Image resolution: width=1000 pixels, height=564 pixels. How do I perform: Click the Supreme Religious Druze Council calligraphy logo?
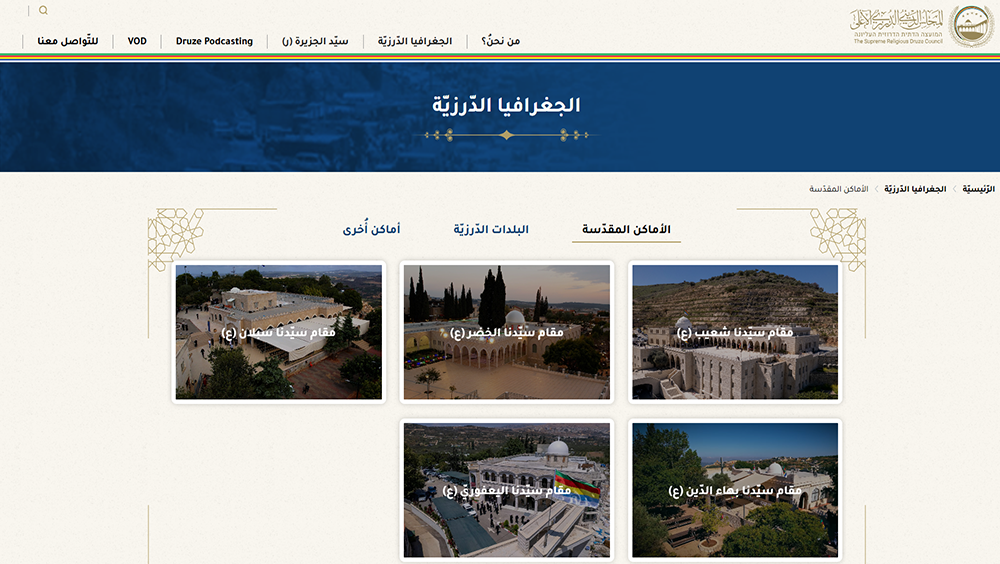point(897,25)
